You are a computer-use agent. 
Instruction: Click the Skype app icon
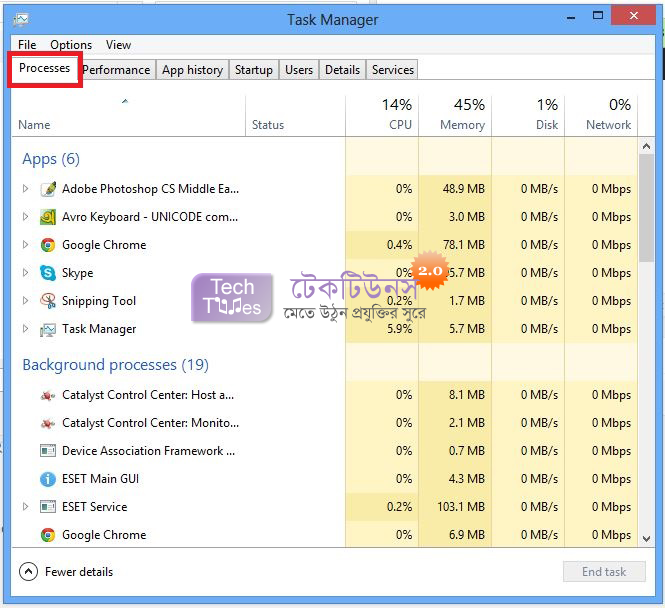click(x=48, y=273)
